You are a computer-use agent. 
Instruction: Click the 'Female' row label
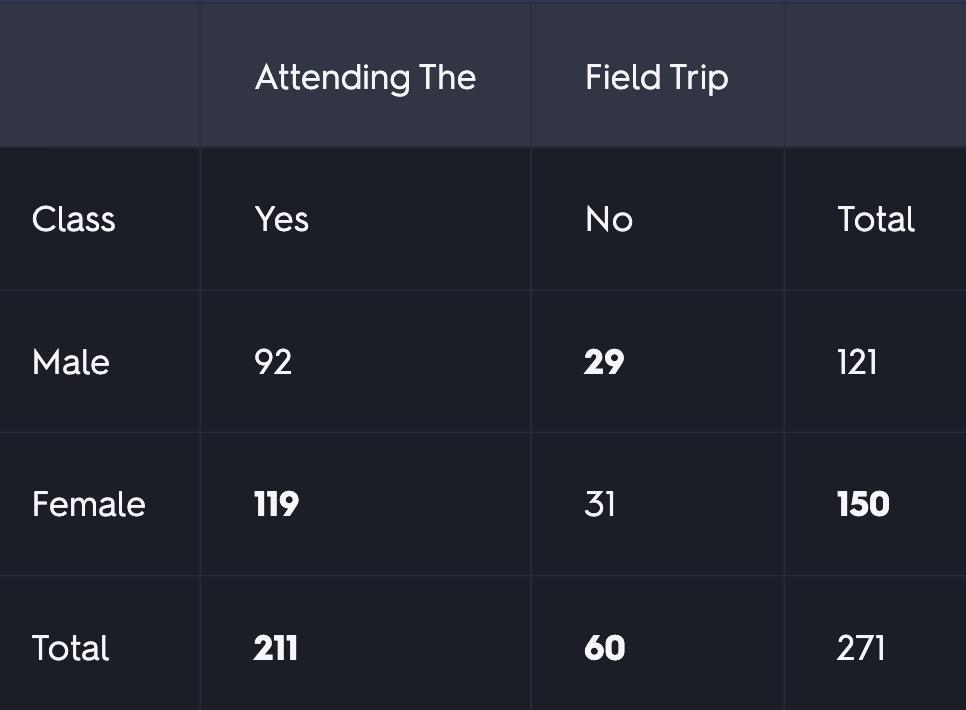[89, 504]
